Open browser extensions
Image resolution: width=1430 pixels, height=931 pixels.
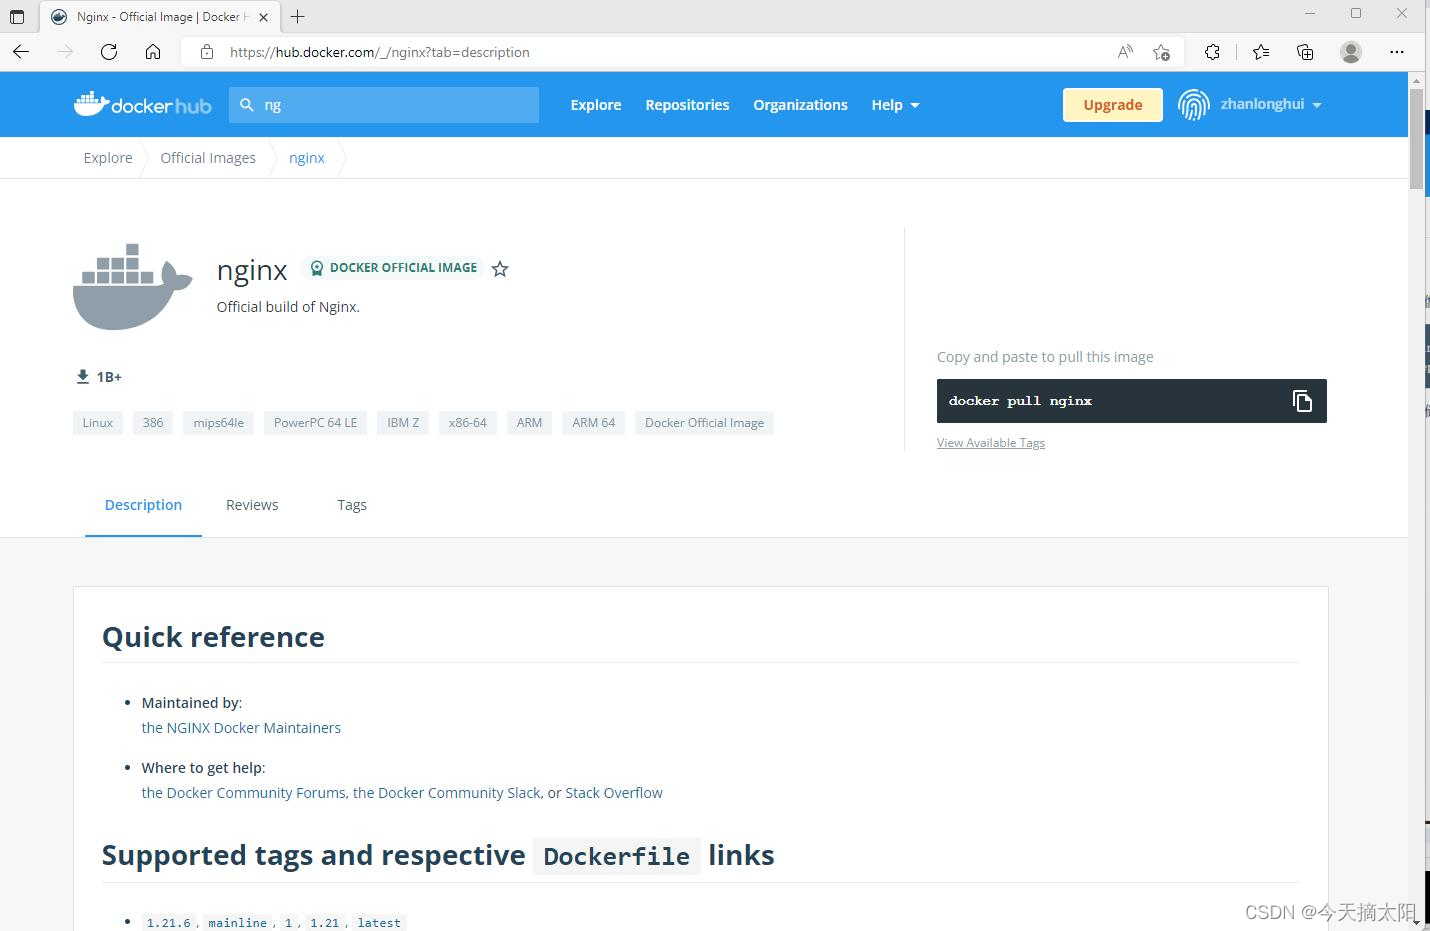tap(1212, 52)
